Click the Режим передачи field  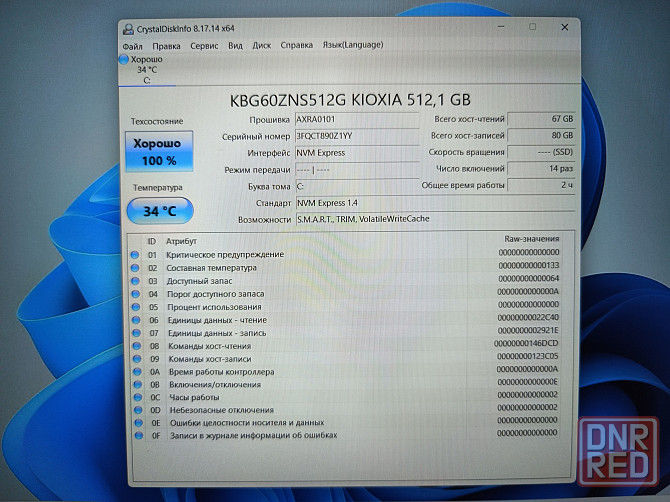coord(357,170)
